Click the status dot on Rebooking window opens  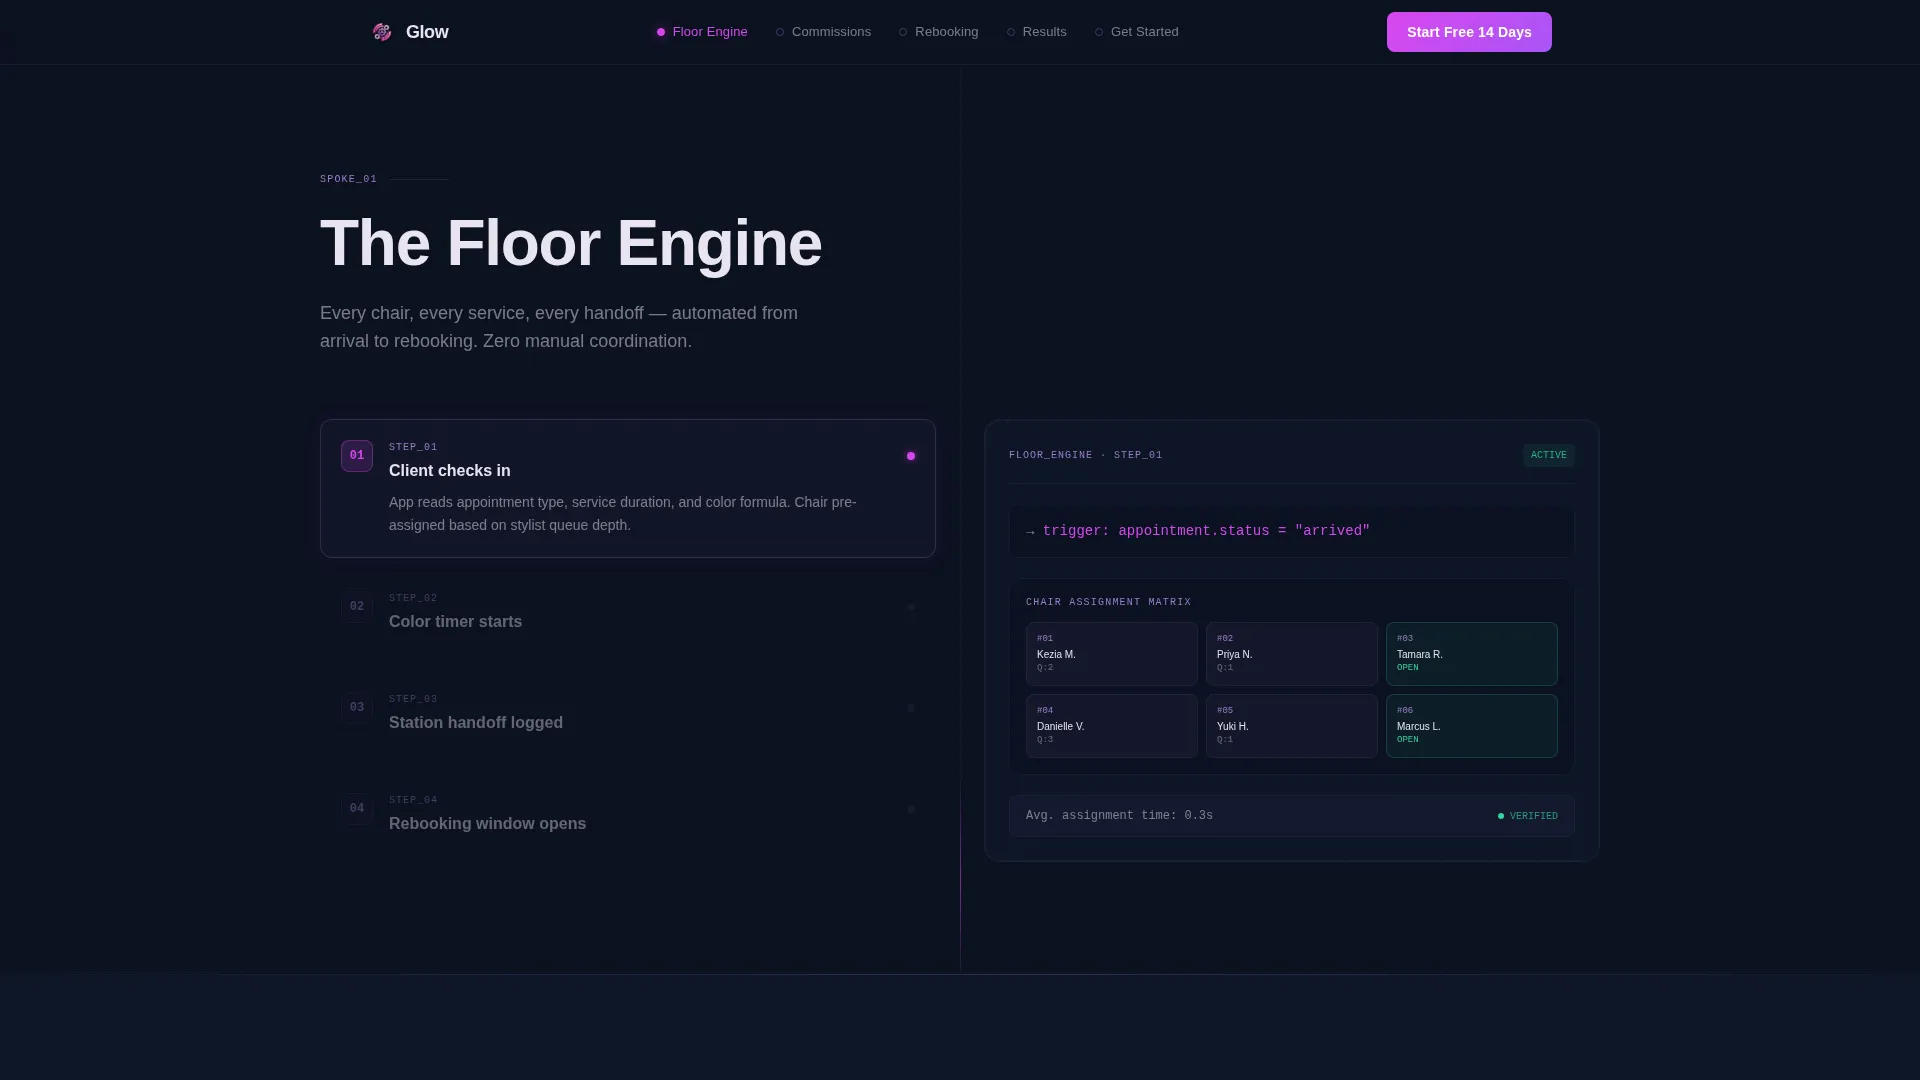(x=911, y=809)
